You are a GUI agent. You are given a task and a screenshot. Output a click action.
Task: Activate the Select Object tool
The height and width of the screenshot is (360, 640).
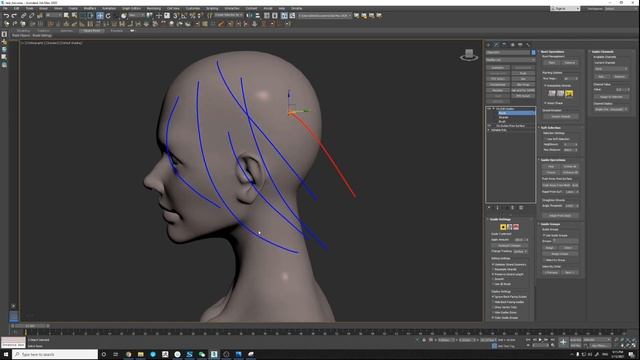pos(67,16)
